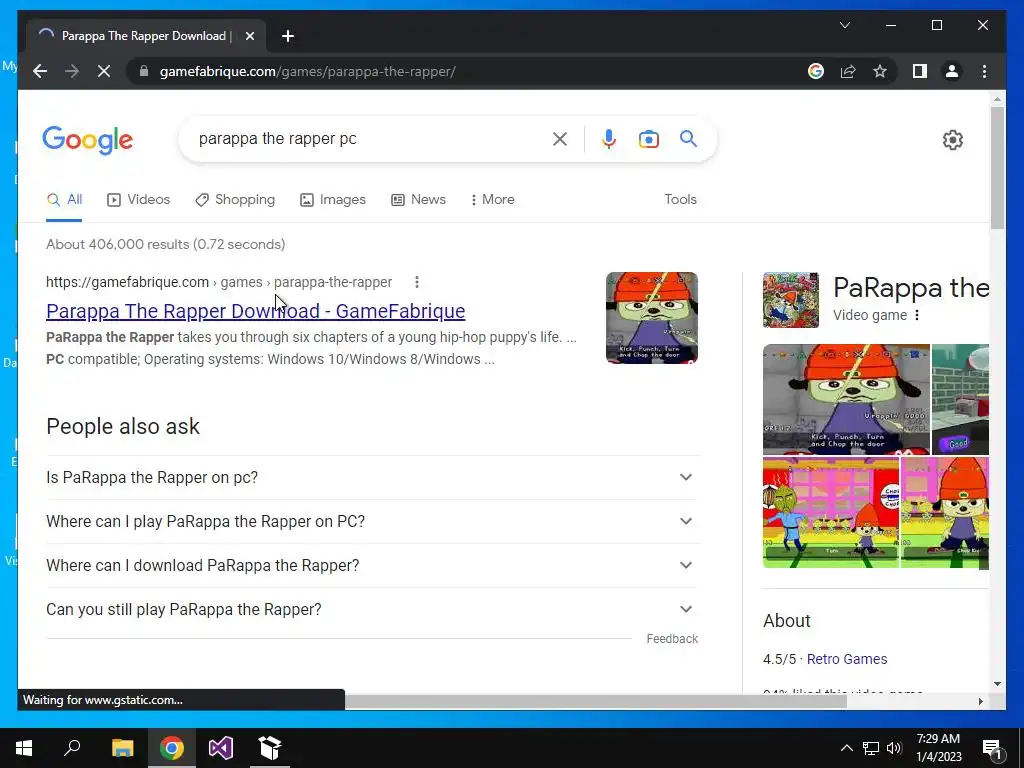Expand "Where can I play PaRappa the Rapper on PC?"
Viewport: 1024px width, 768px height.
point(372,521)
